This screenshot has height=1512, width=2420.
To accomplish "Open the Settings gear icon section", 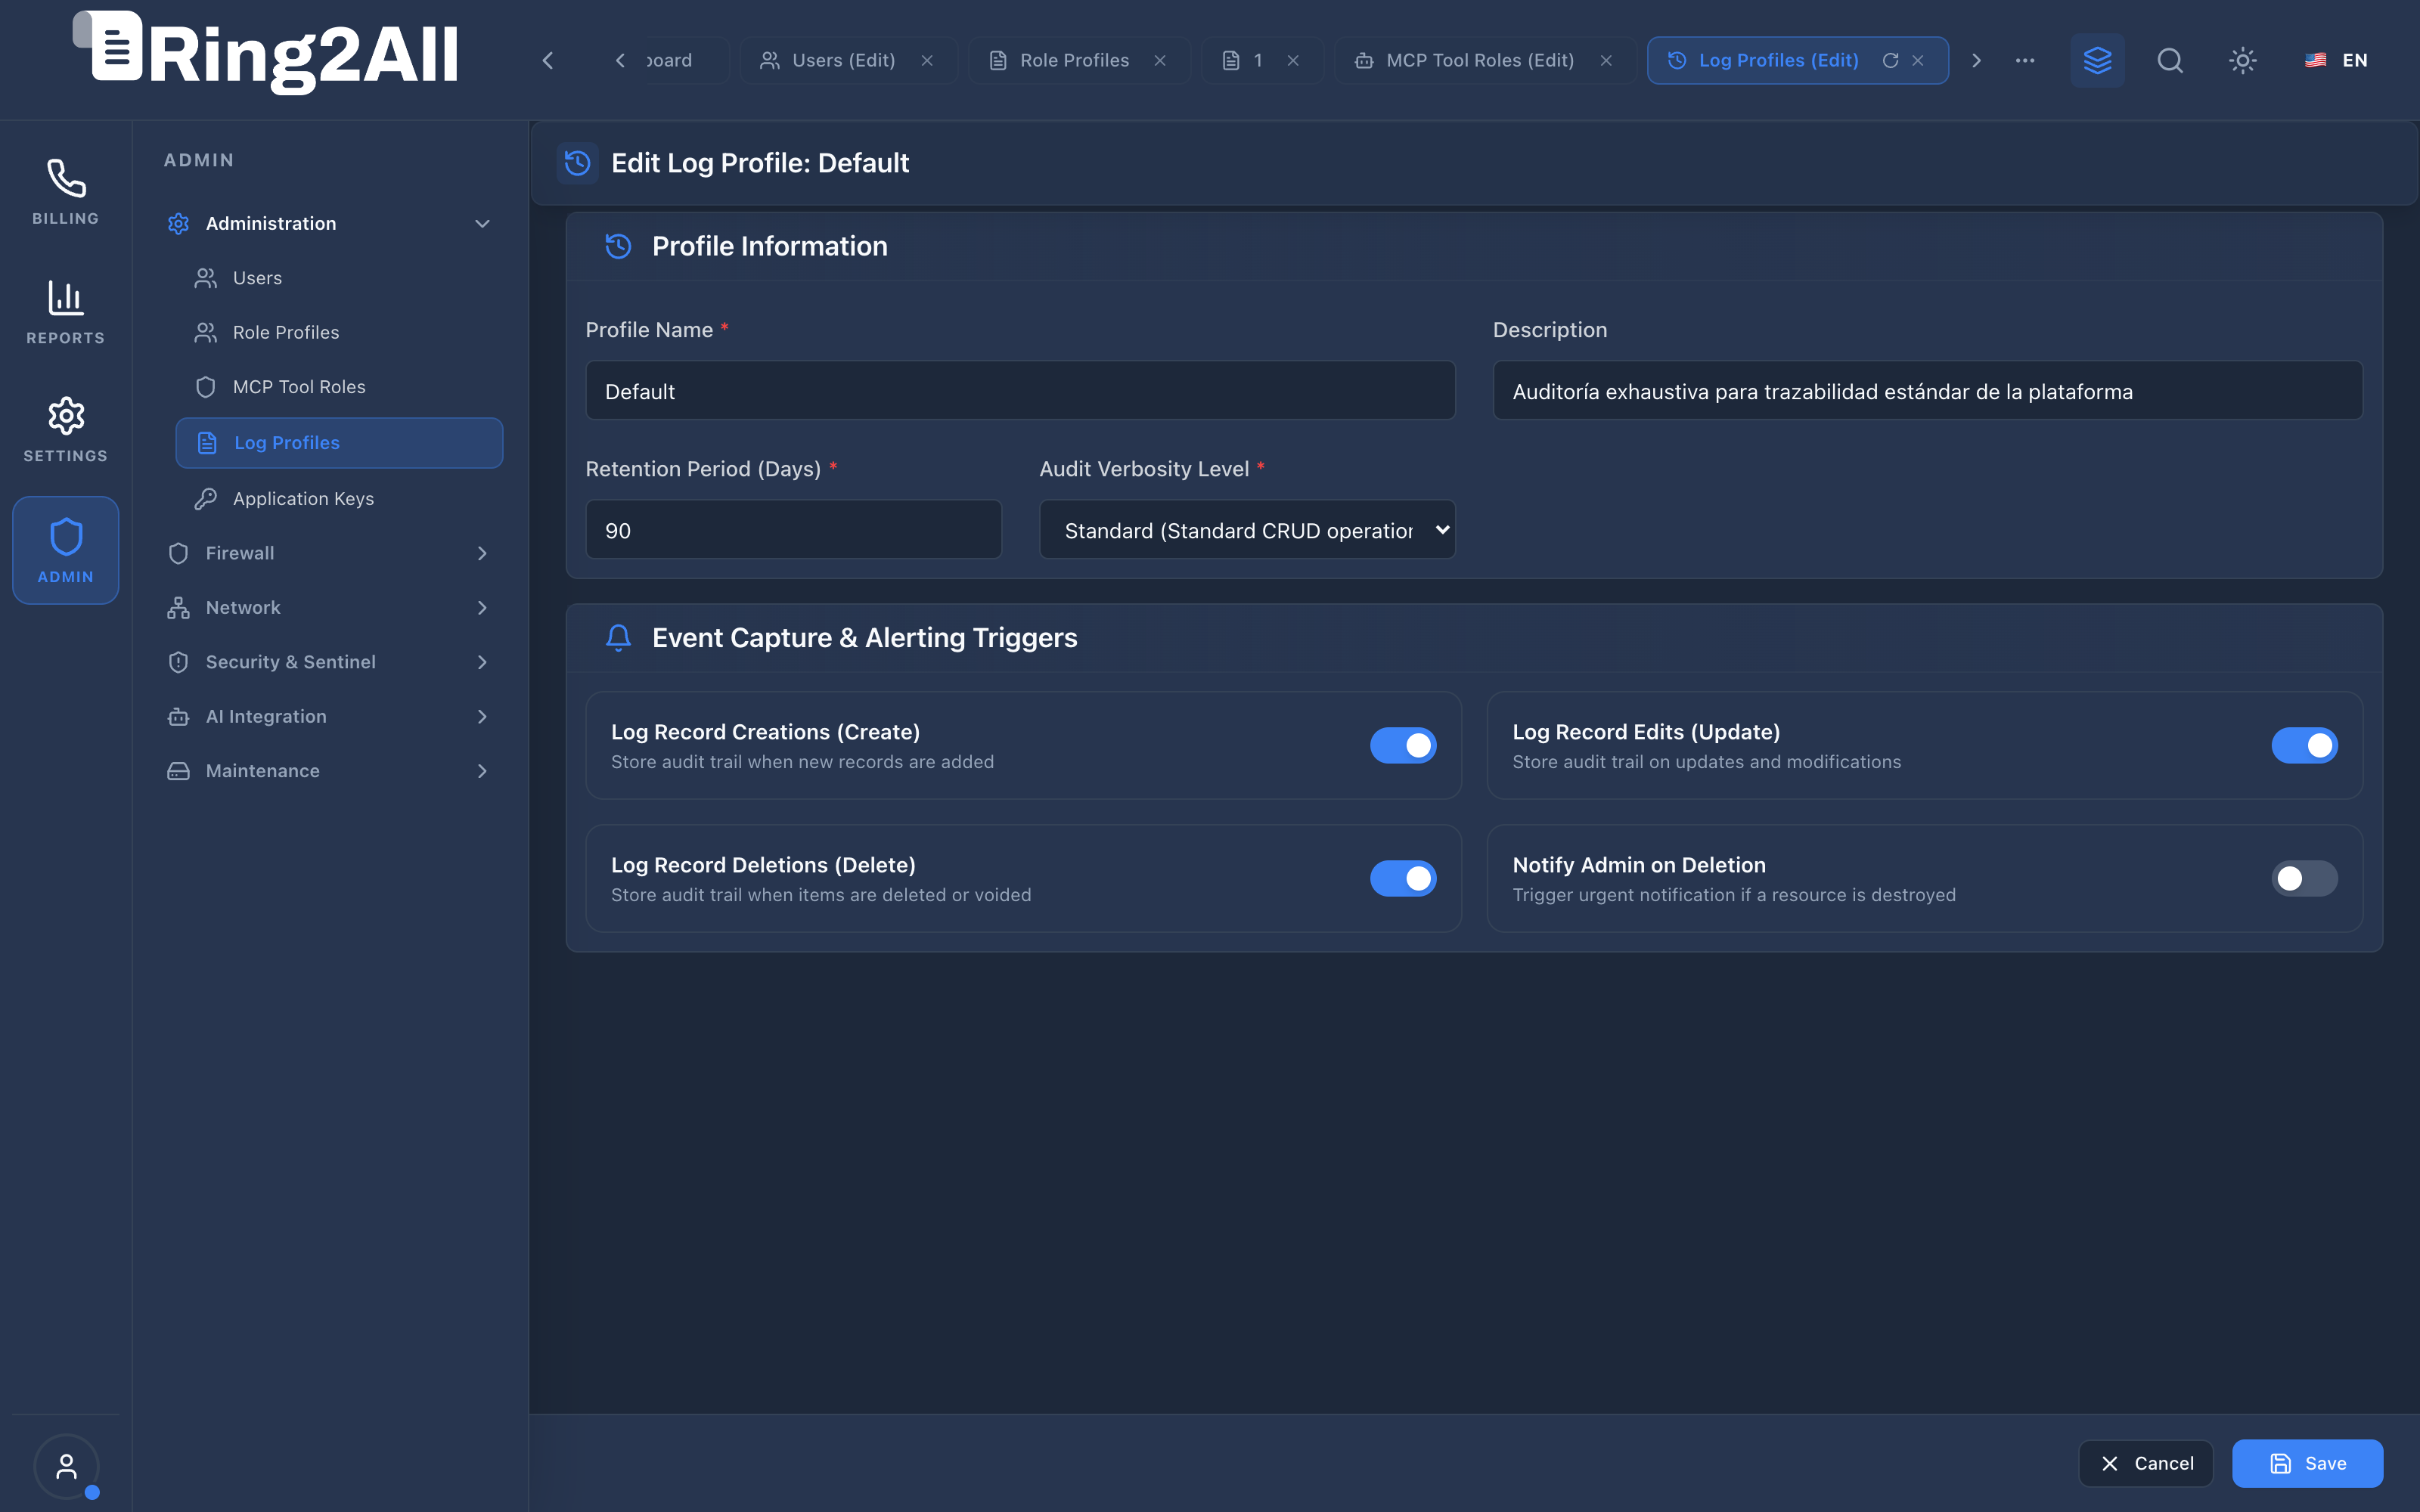I will [x=66, y=430].
